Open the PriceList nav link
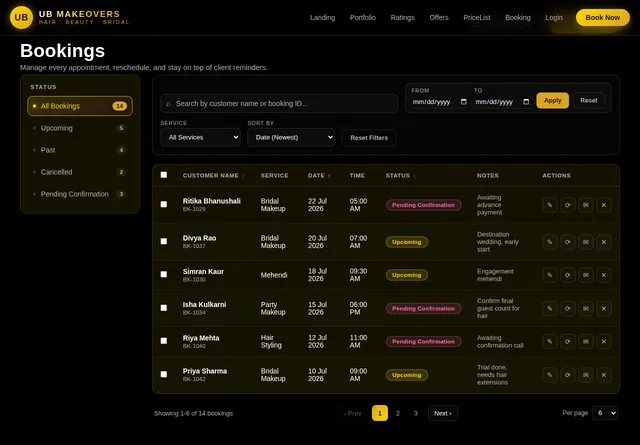Image resolution: width=640 pixels, height=445 pixels. [477, 18]
